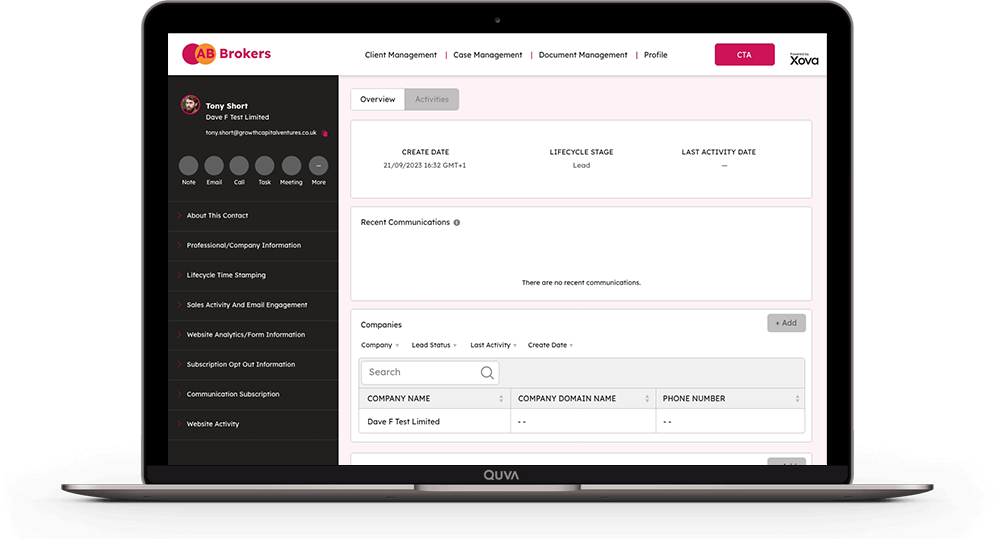Click the + Add button in Companies

point(786,323)
